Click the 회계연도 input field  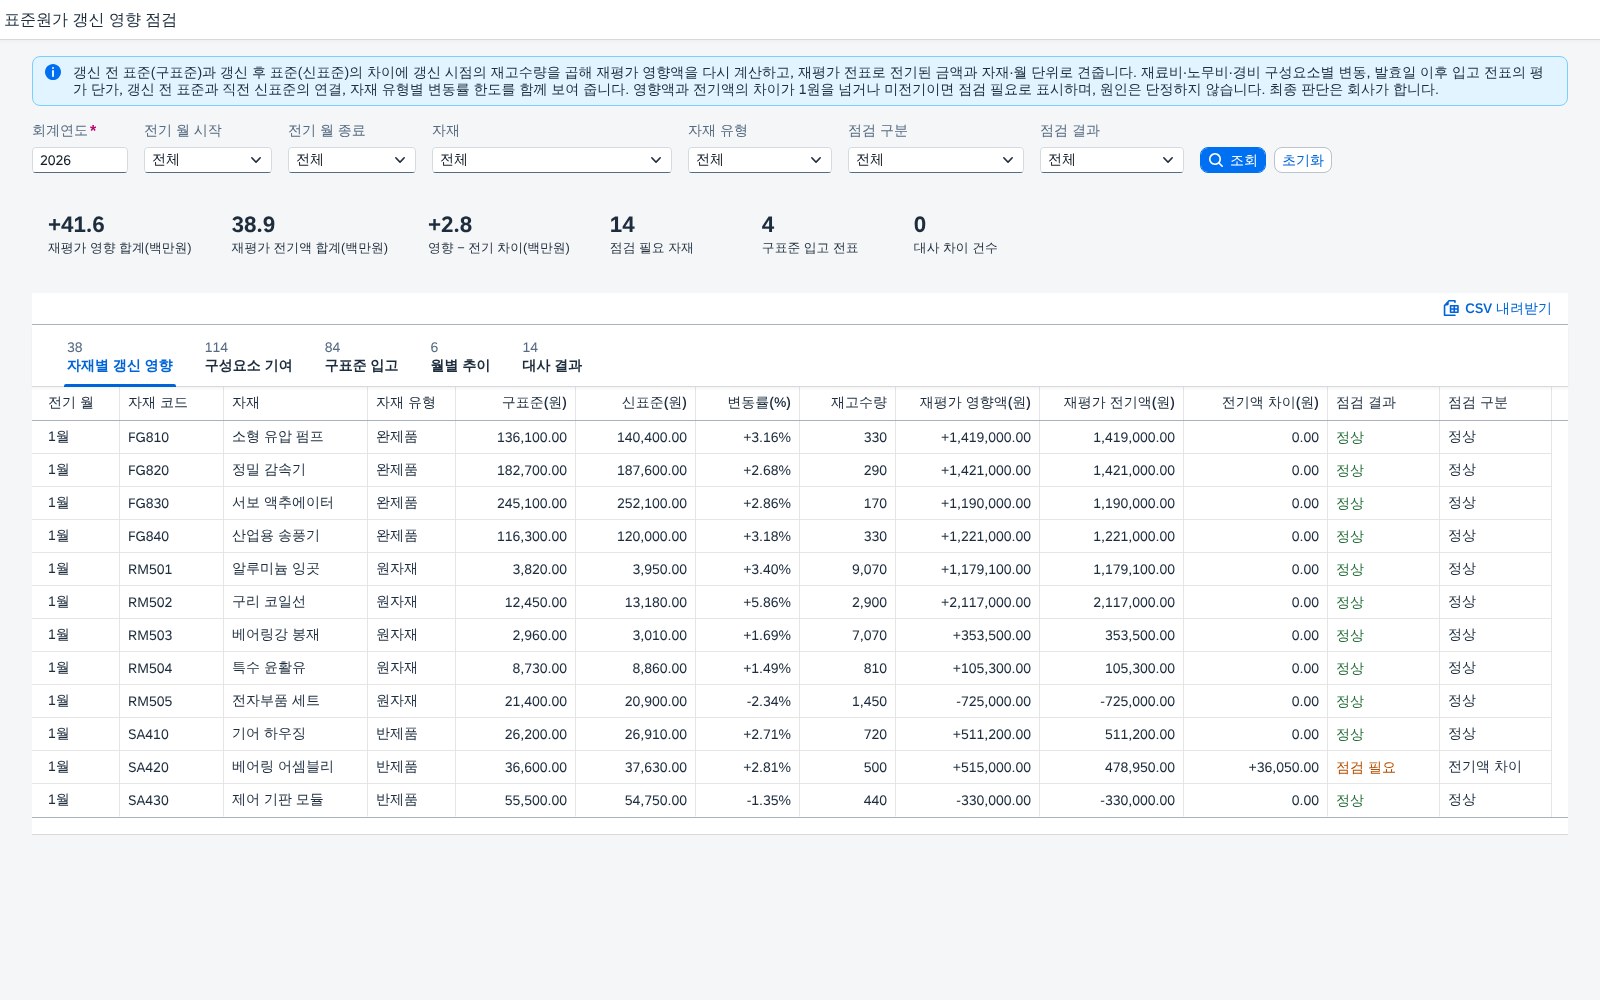point(80,160)
